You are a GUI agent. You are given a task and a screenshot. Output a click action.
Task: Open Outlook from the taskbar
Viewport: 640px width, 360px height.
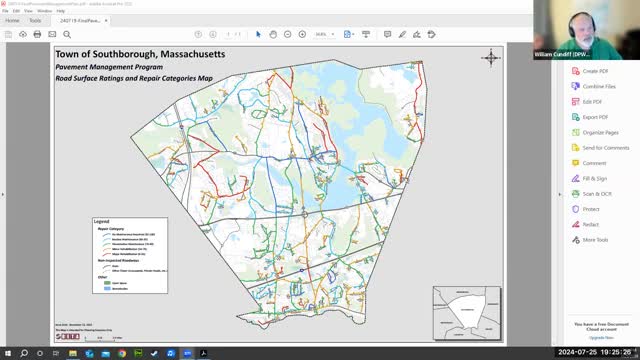pyautogui.click(x=89, y=353)
